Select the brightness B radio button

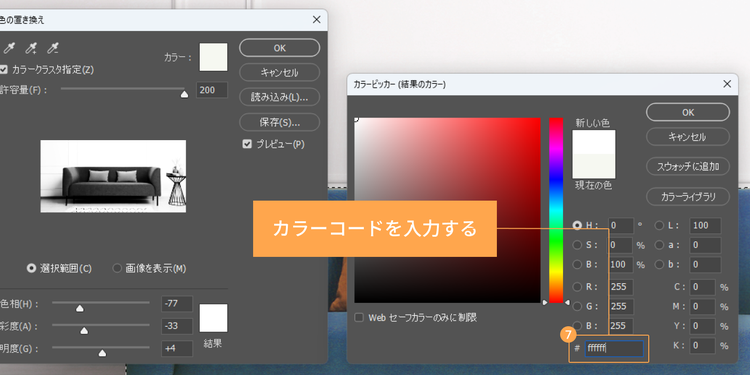(577, 265)
